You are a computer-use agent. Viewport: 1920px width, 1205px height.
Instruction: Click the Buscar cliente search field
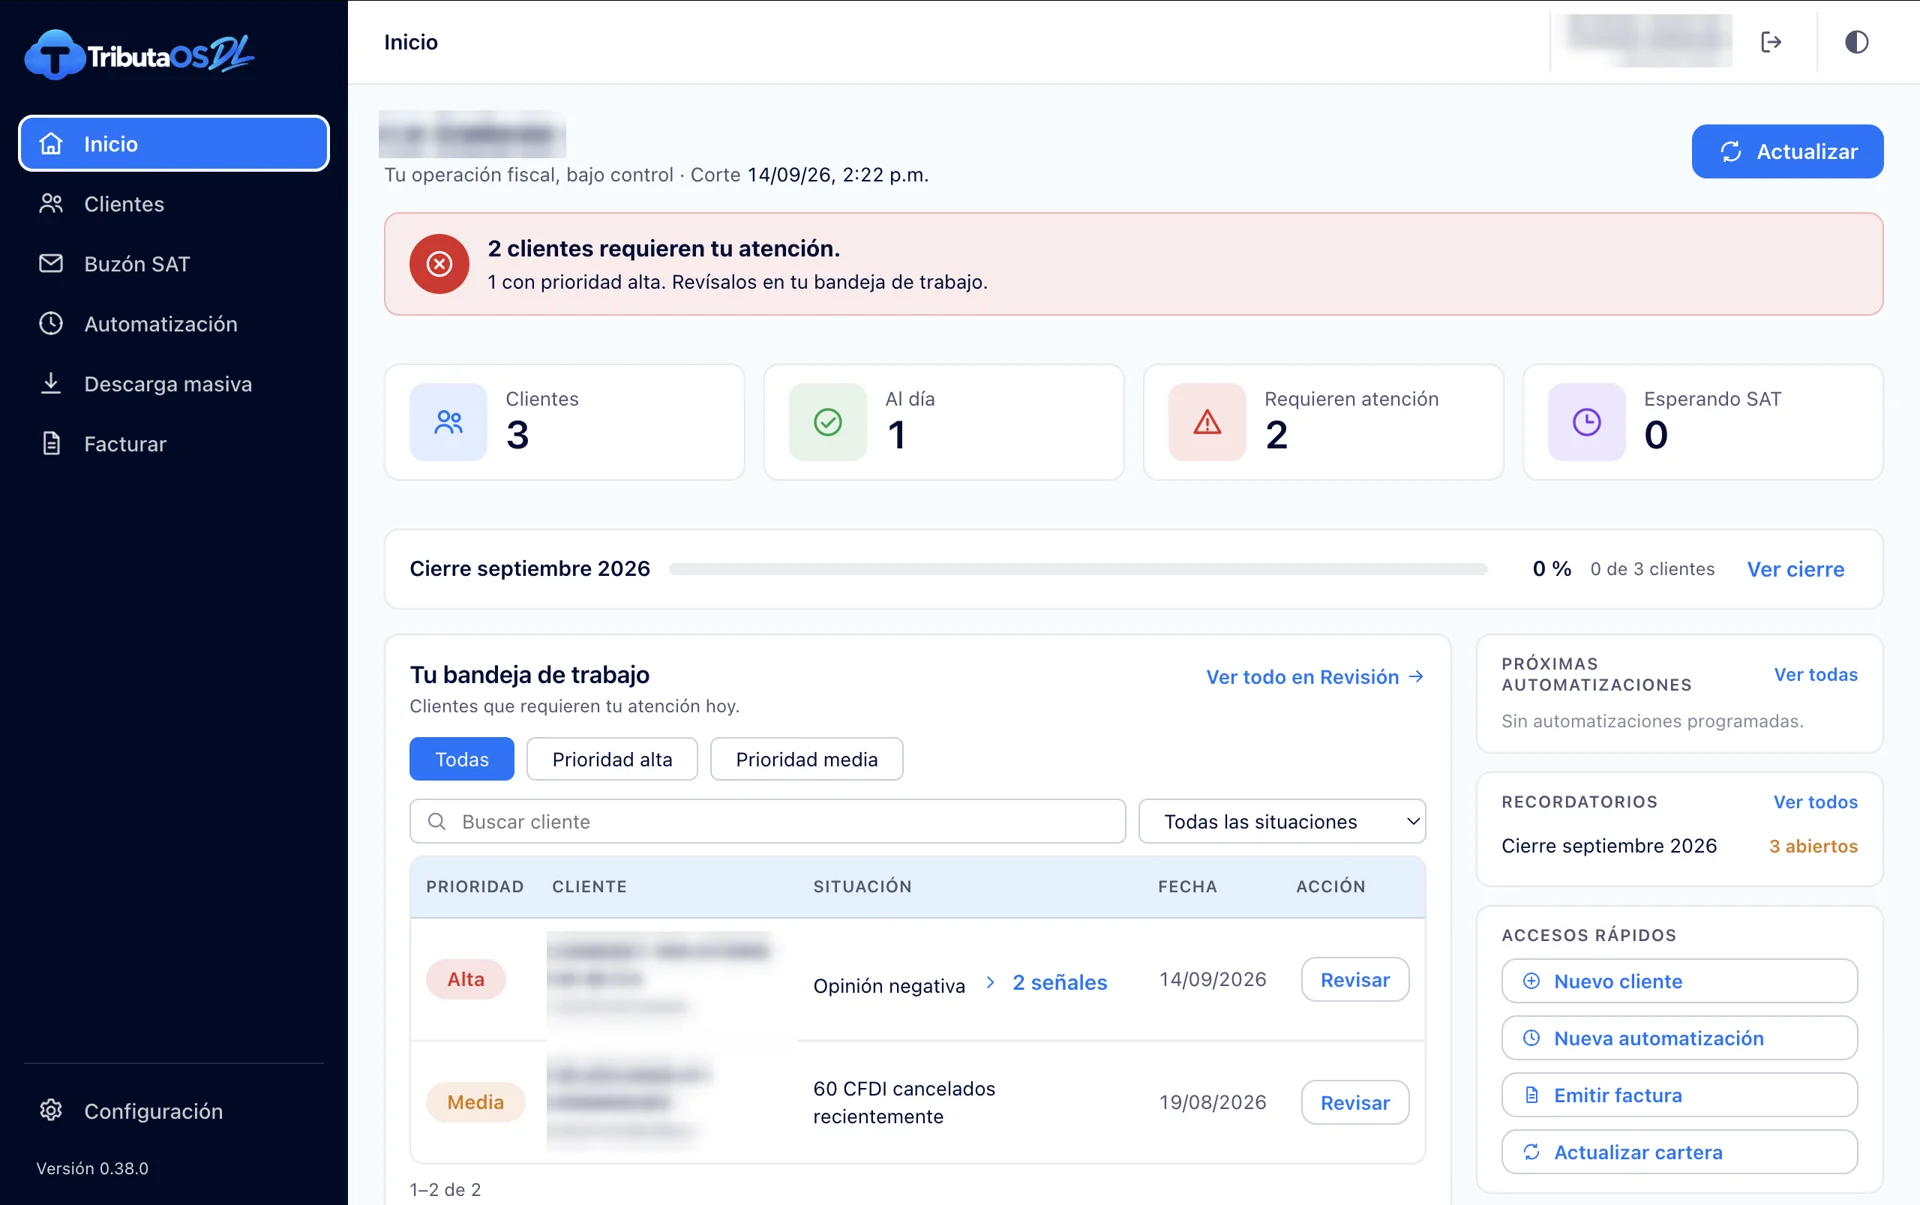pyautogui.click(x=768, y=821)
